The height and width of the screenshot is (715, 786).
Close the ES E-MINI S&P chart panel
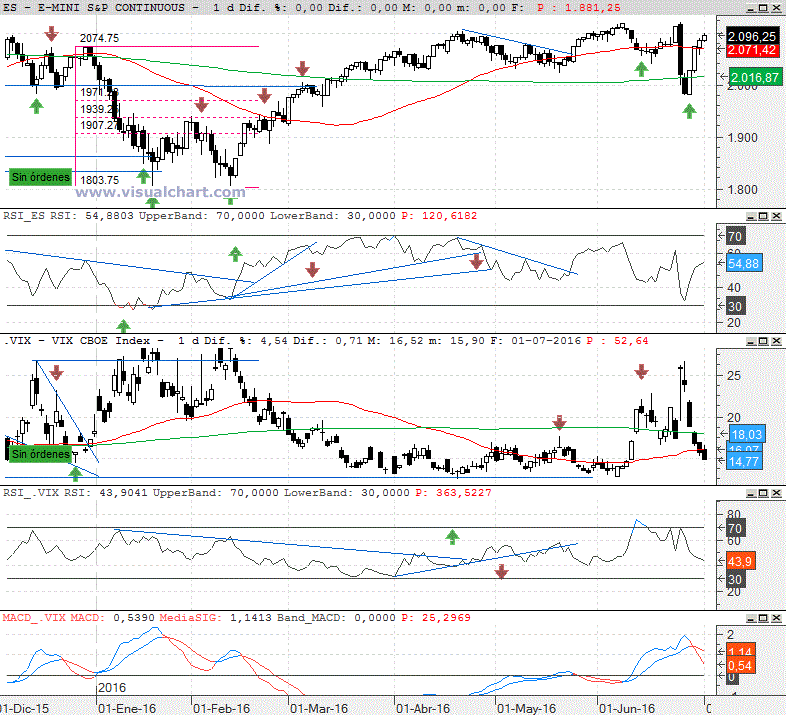[776, 8]
